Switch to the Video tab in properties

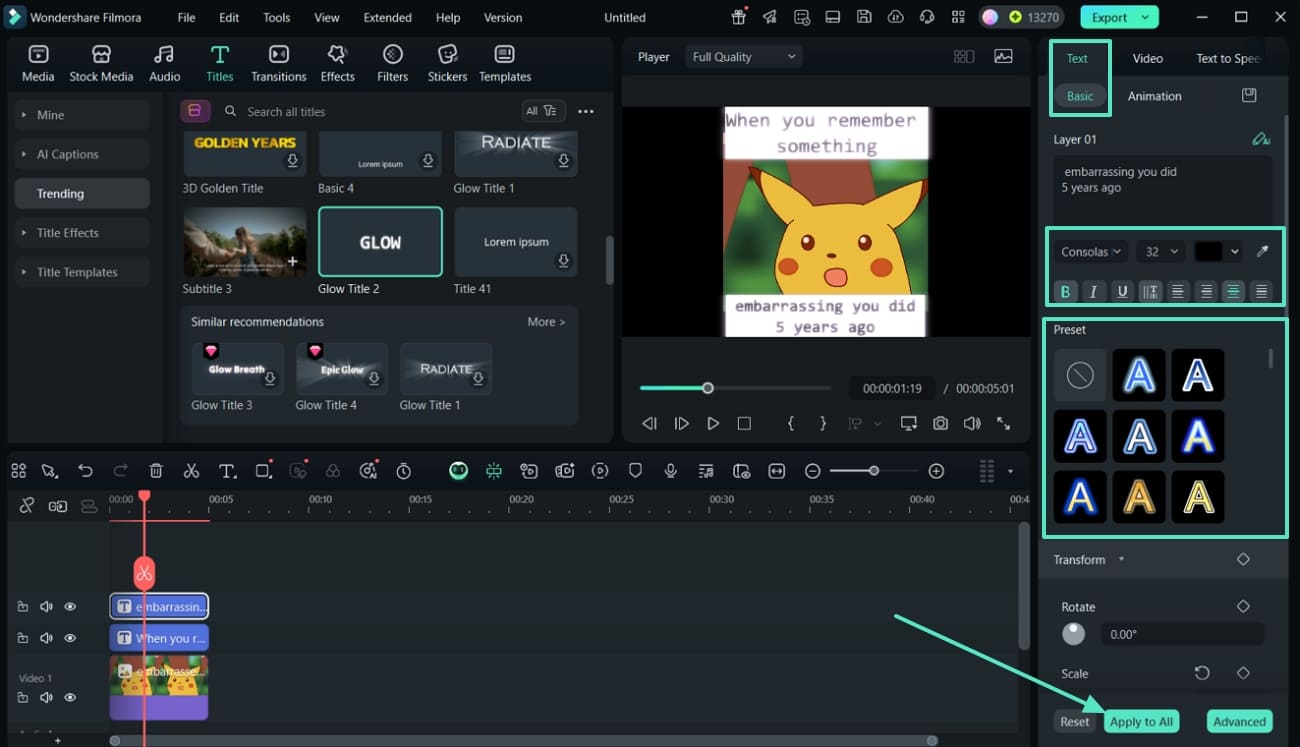(x=1147, y=58)
